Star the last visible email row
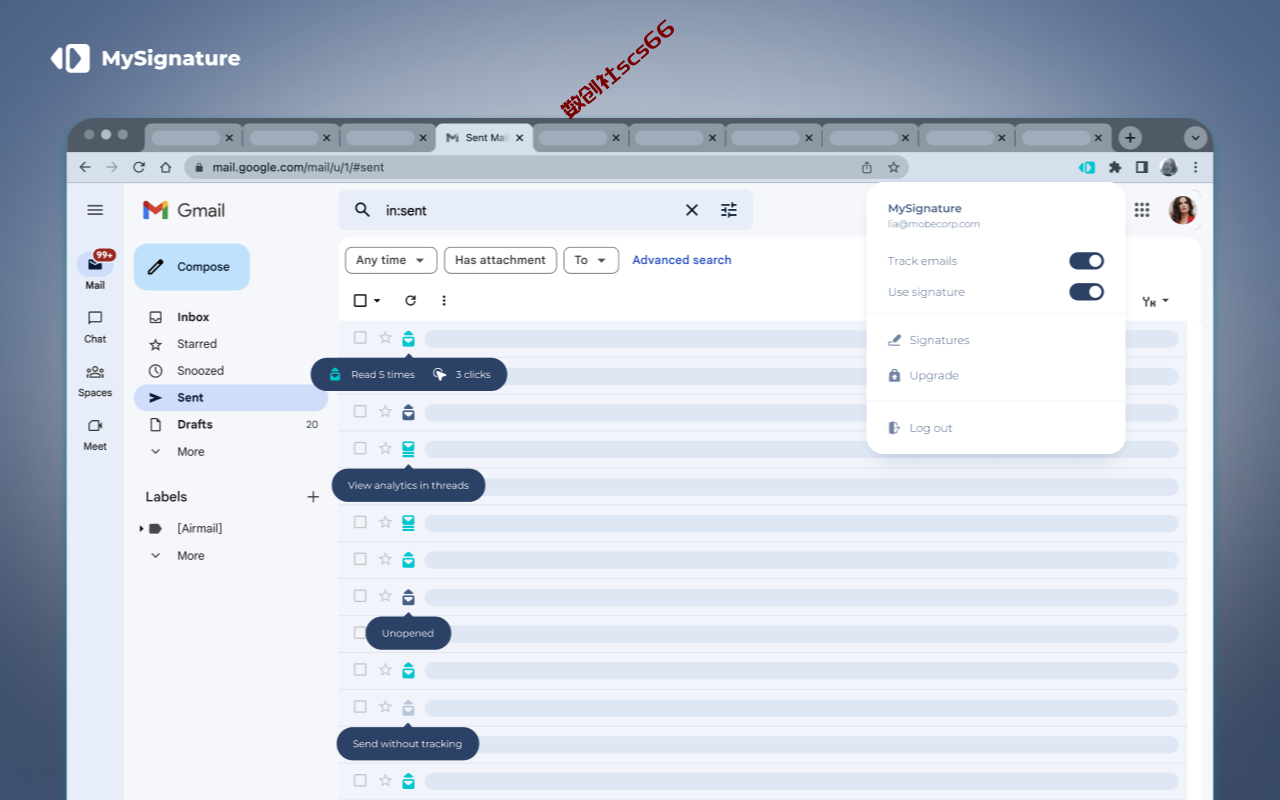 coord(385,780)
